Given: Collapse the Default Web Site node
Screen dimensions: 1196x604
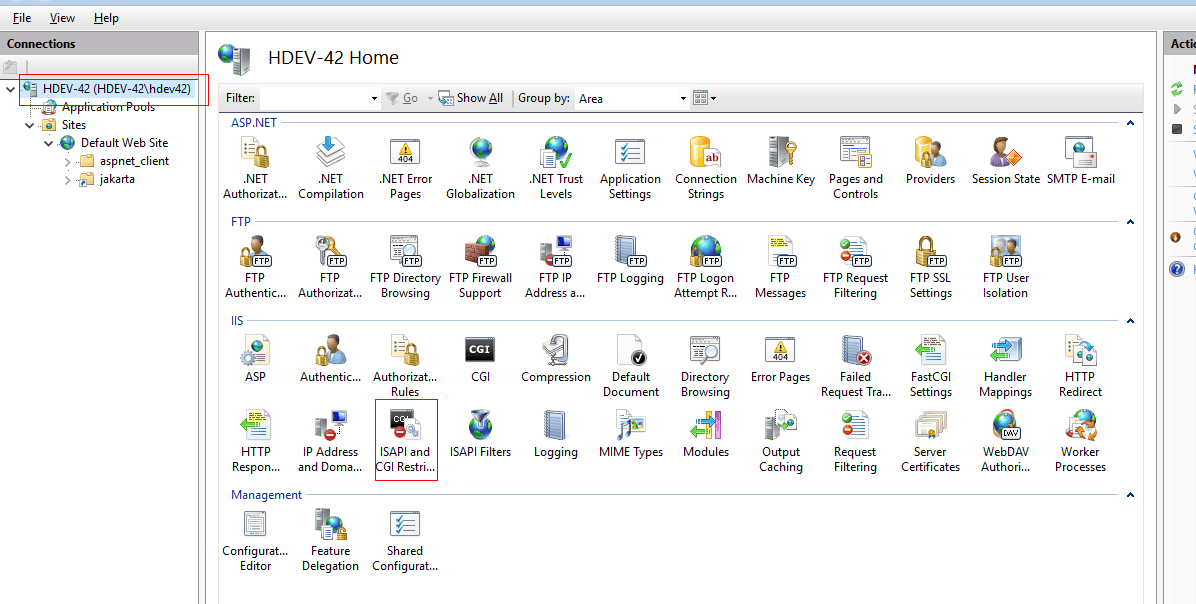Looking at the screenshot, I should (49, 143).
